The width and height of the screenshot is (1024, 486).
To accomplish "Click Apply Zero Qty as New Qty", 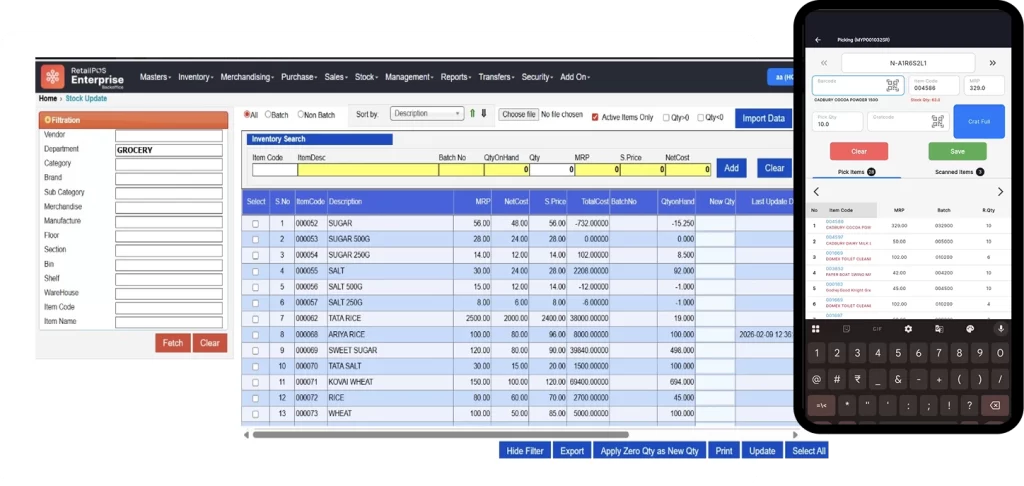I will (x=649, y=451).
